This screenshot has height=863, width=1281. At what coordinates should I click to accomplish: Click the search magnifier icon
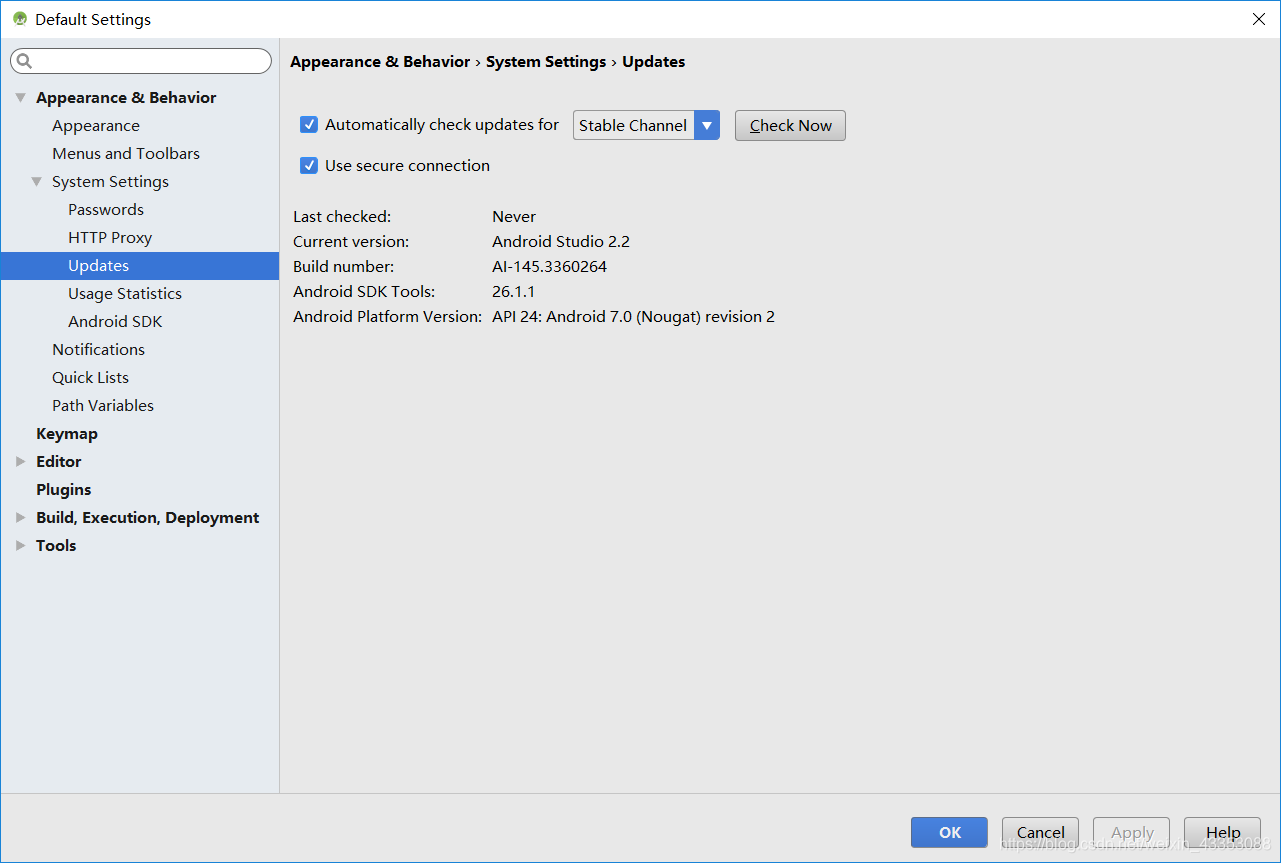(25, 61)
